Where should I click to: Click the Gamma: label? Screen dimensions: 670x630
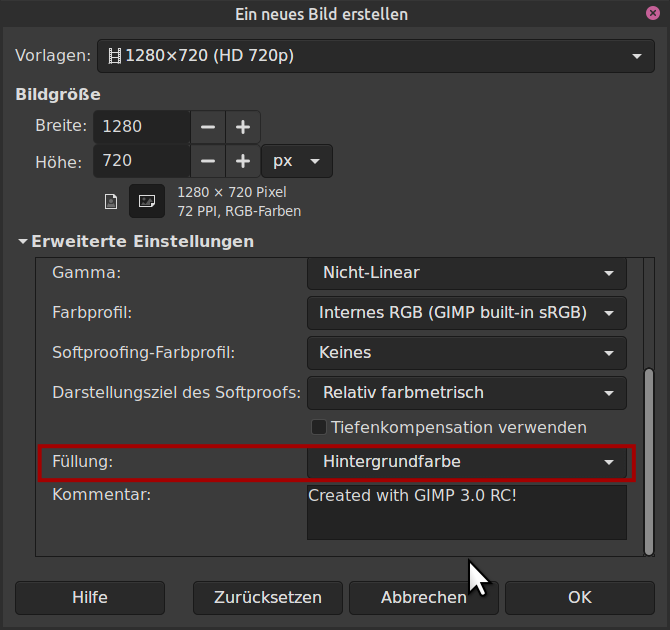[87, 272]
